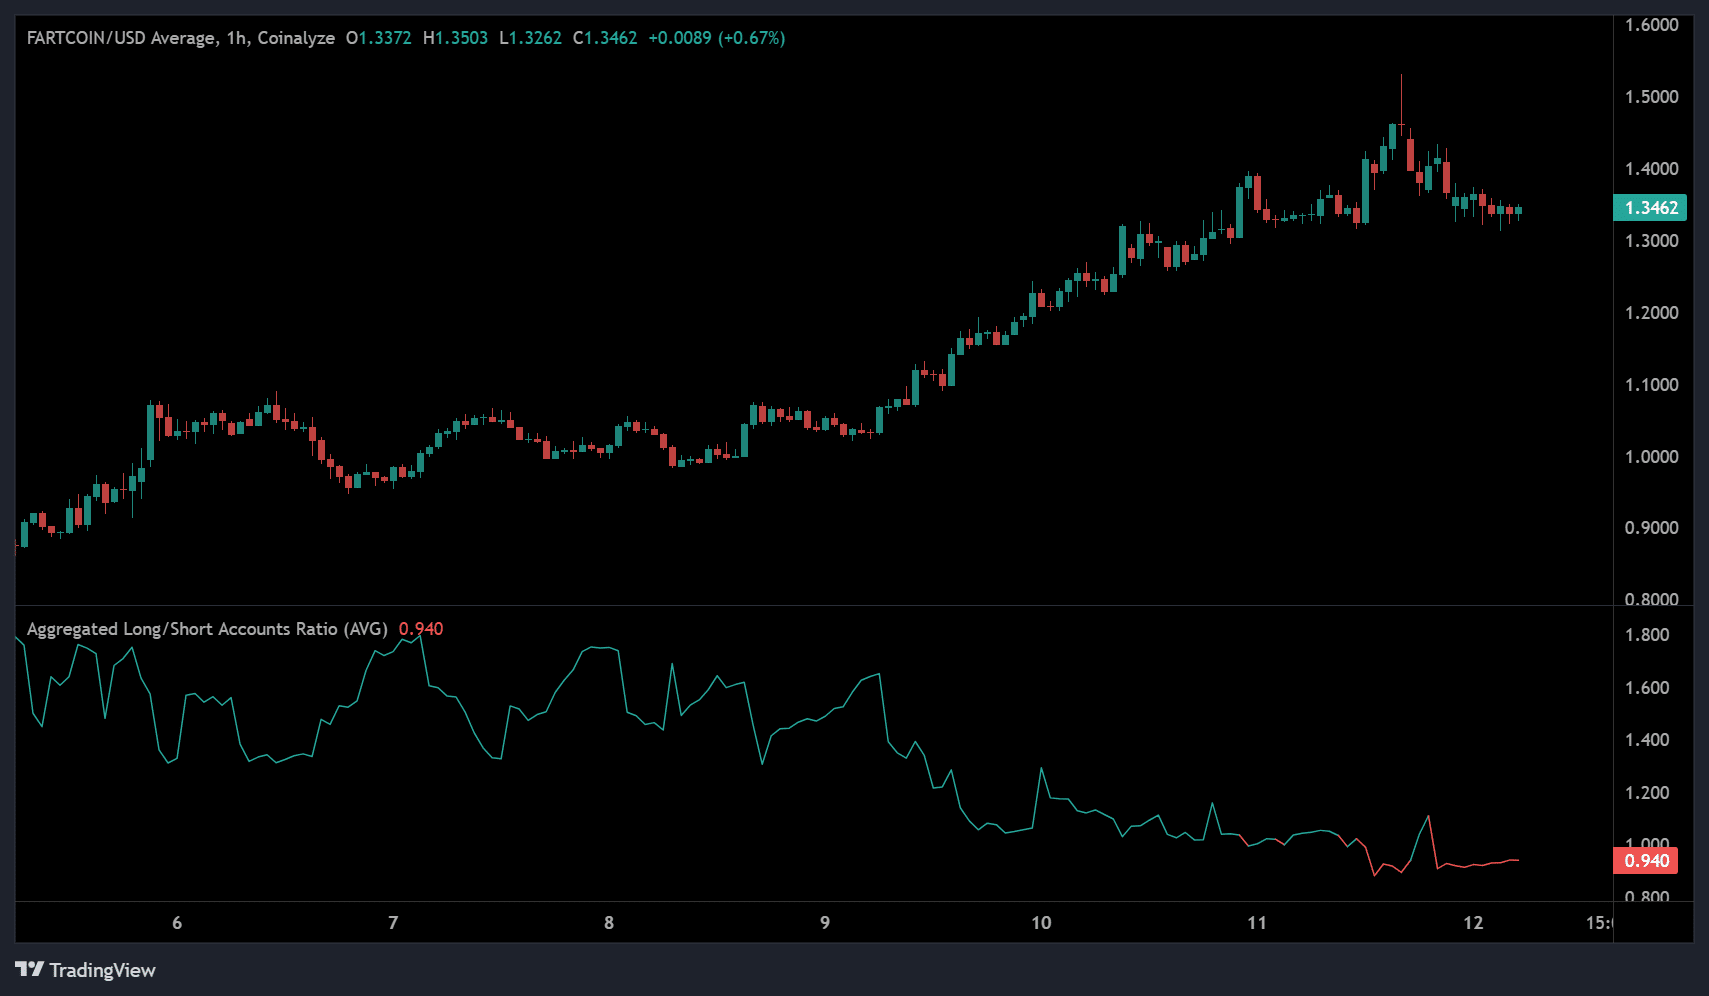Click date label 6 on the time axis
The height and width of the screenshot is (996, 1709).
coord(177,922)
